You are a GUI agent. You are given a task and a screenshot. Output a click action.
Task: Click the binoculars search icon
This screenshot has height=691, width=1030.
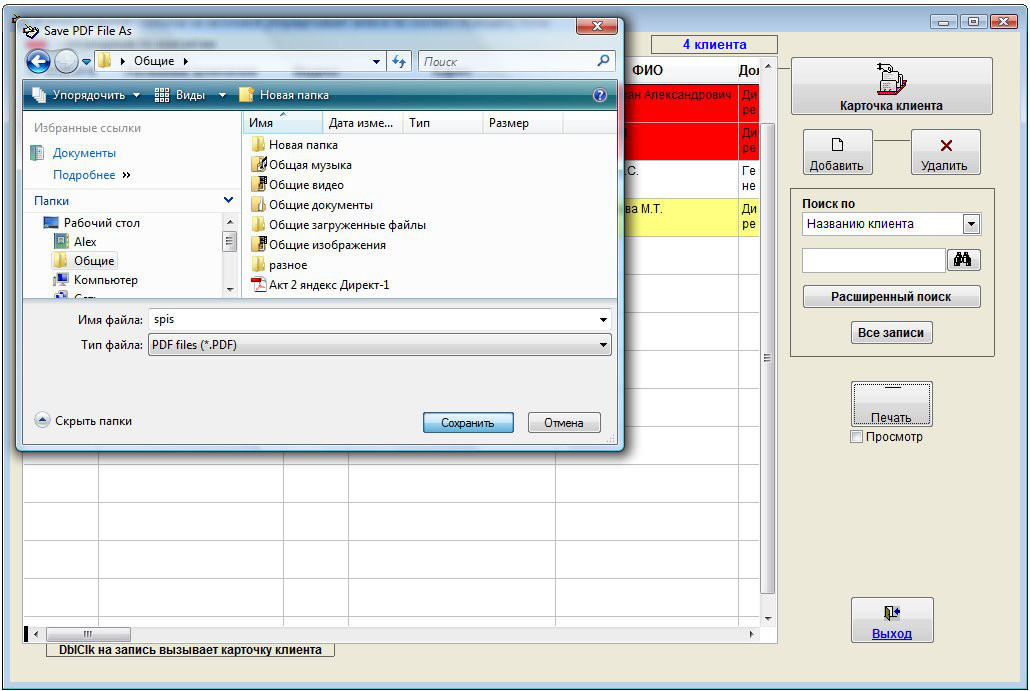click(963, 259)
